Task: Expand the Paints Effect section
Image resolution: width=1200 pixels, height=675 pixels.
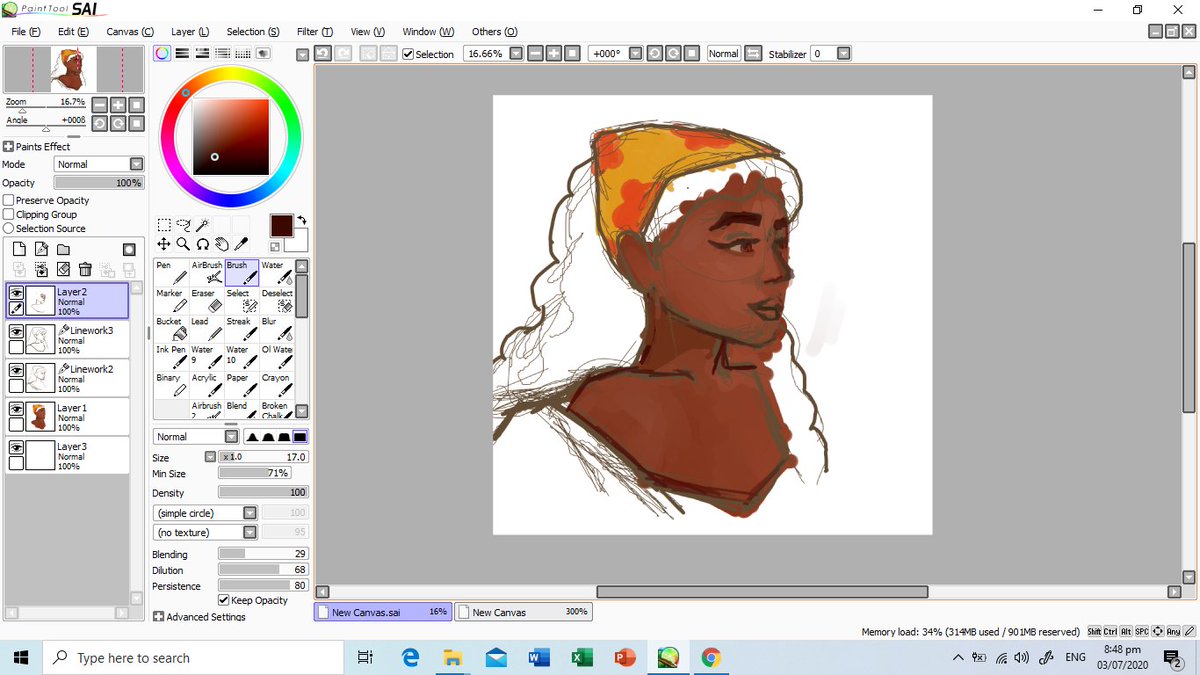Action: click(9, 146)
